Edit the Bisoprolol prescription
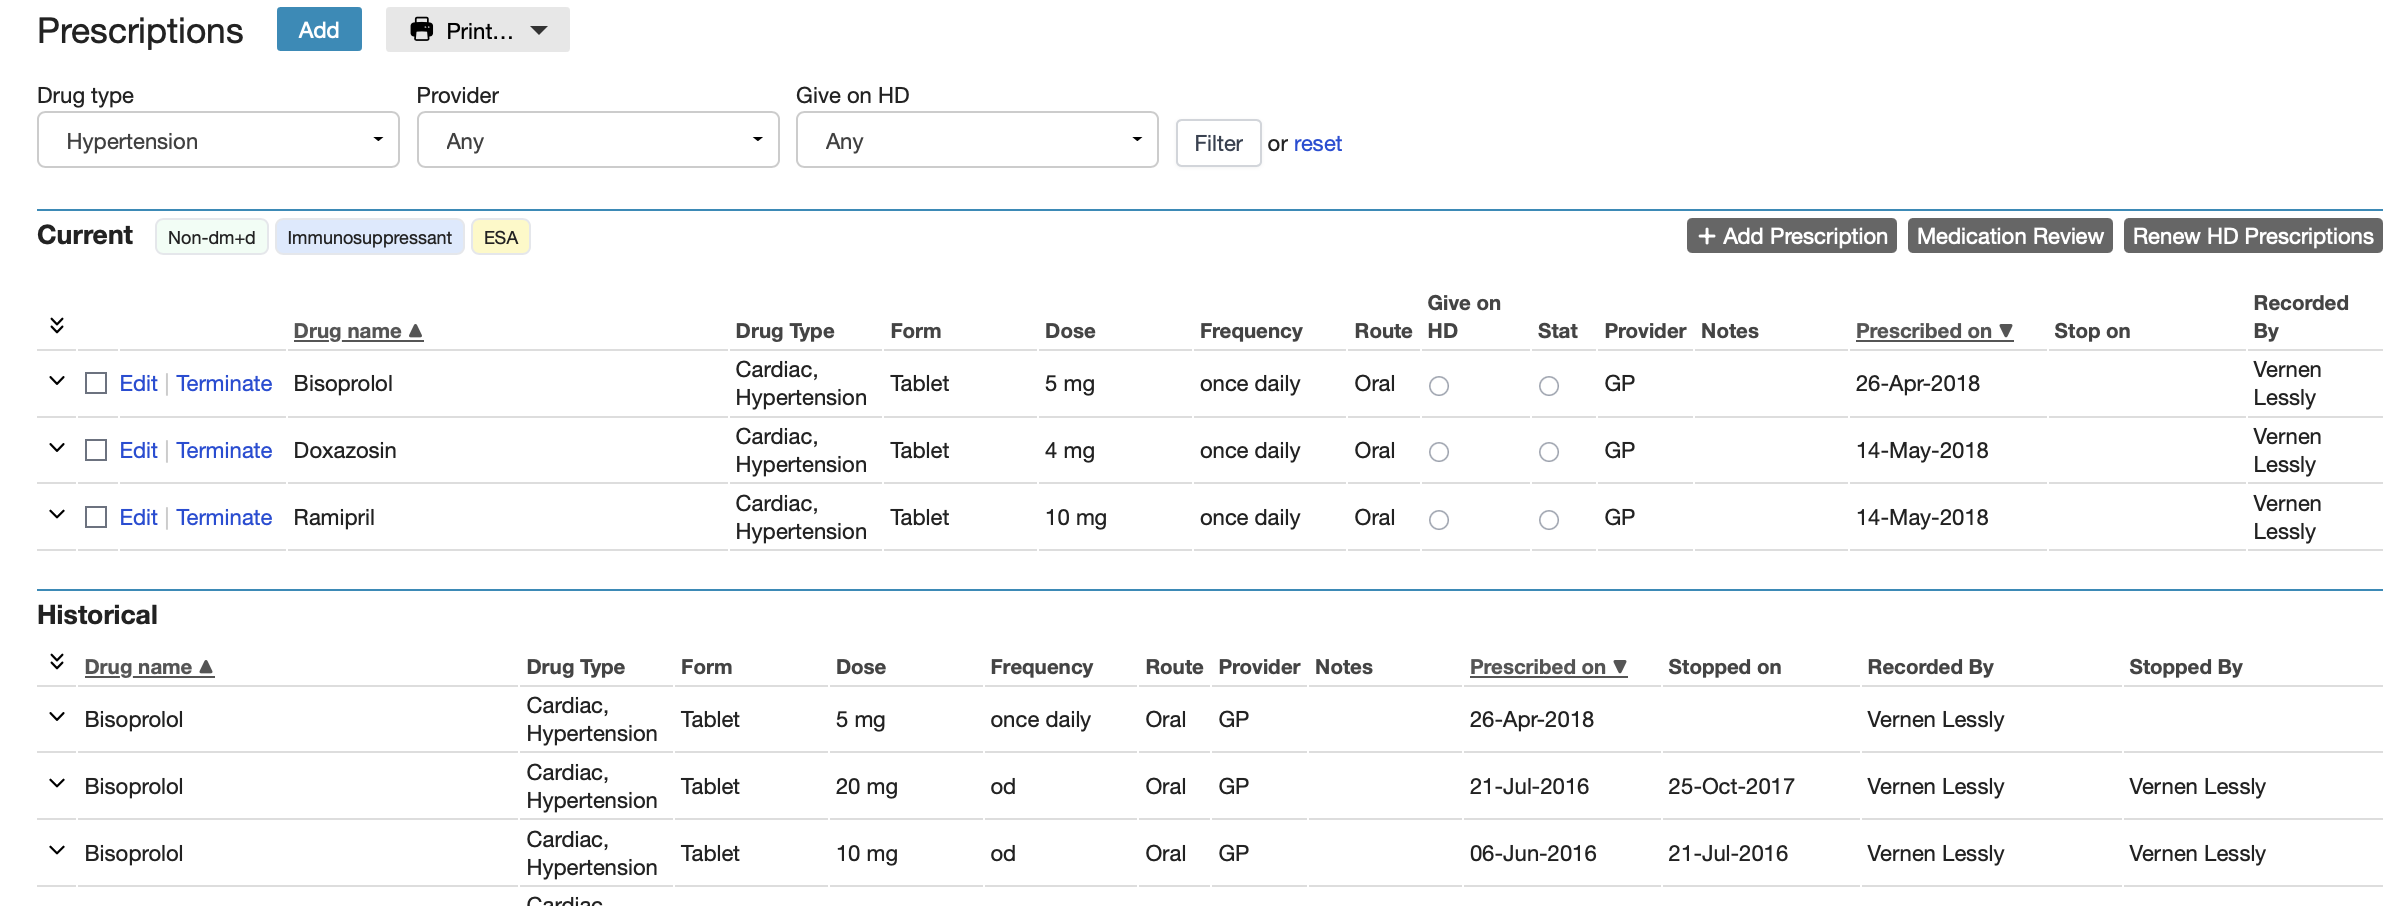The height and width of the screenshot is (906, 2406). (x=138, y=383)
